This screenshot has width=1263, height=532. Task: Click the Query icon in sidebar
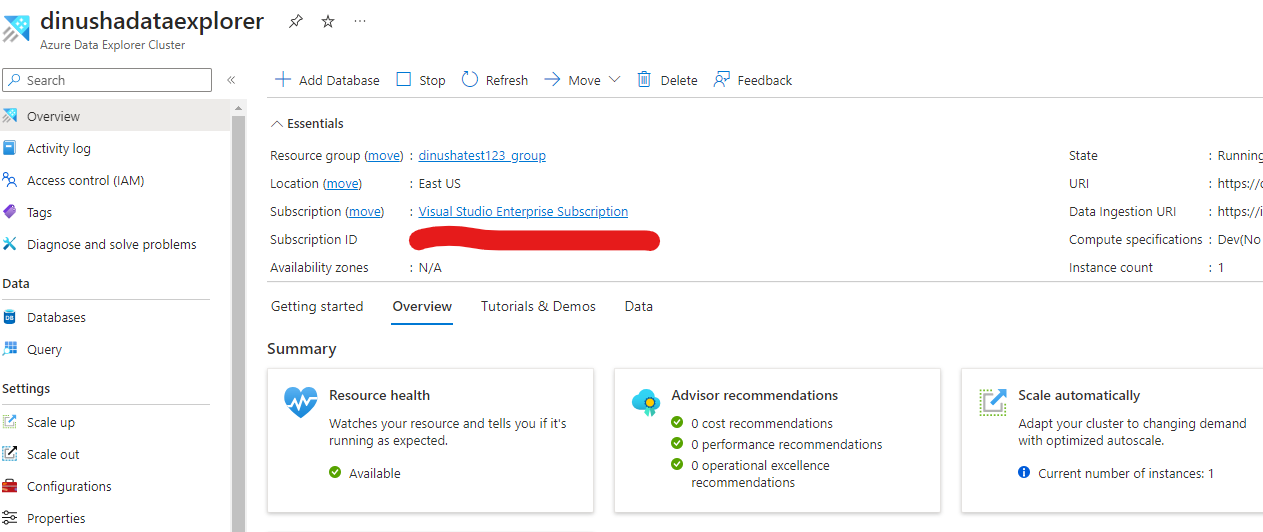coord(10,349)
